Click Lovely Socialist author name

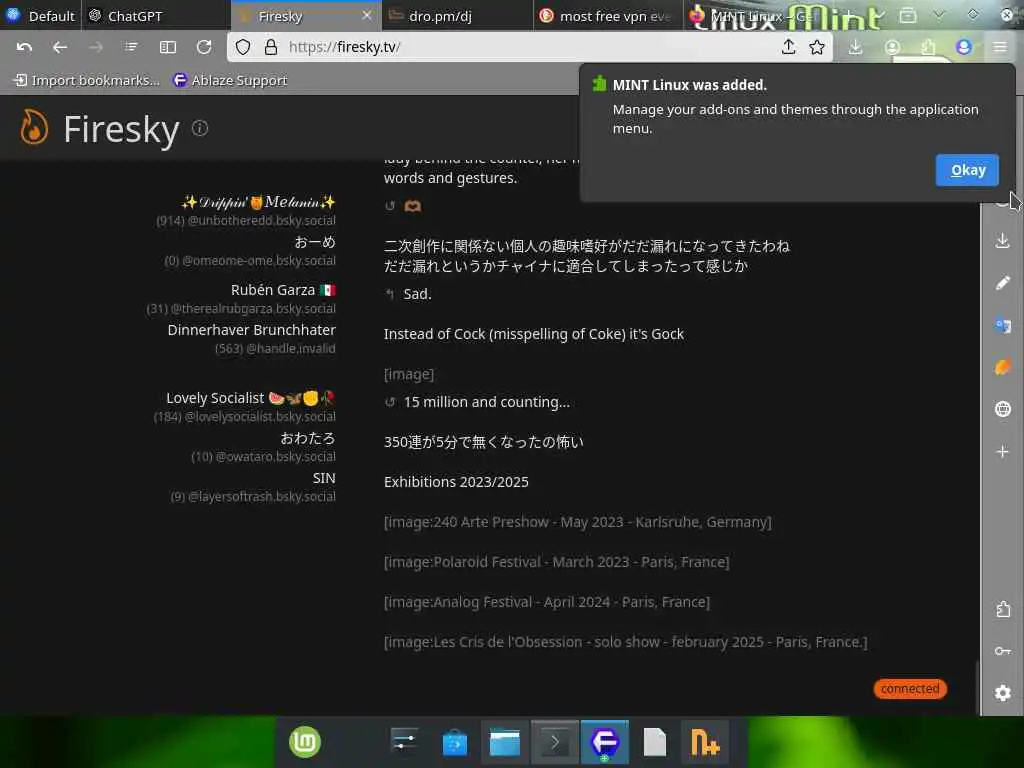(250, 398)
